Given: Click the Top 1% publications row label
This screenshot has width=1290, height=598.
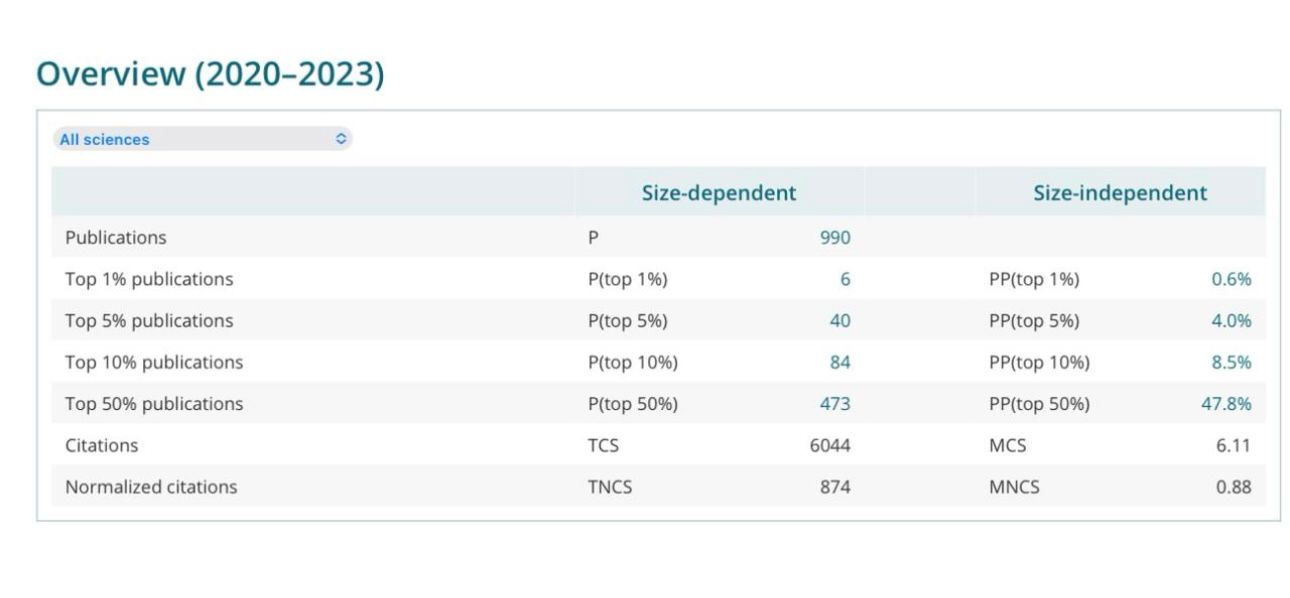Looking at the screenshot, I should pyautogui.click(x=149, y=280).
